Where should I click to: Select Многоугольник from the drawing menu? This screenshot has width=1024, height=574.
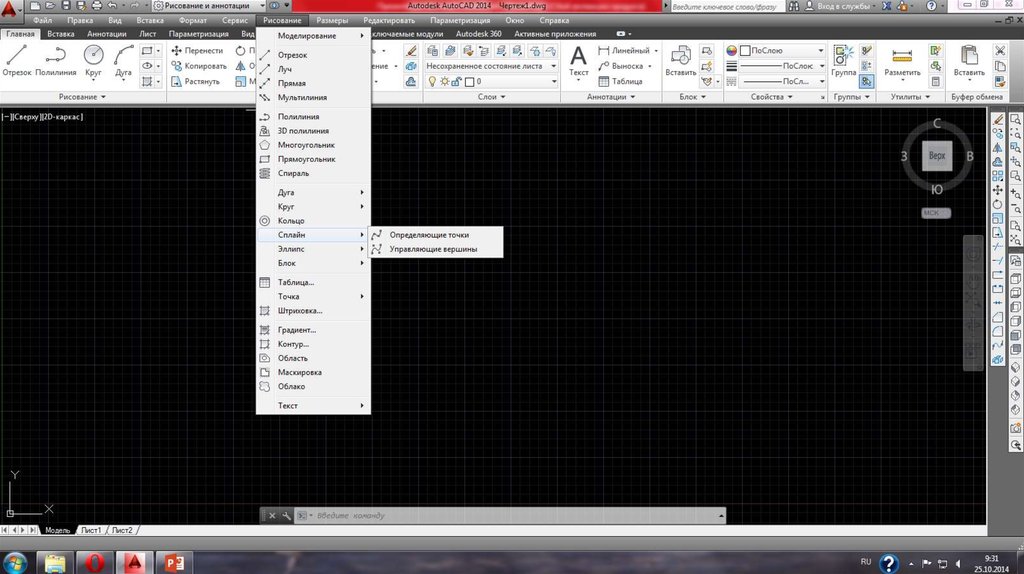306,145
